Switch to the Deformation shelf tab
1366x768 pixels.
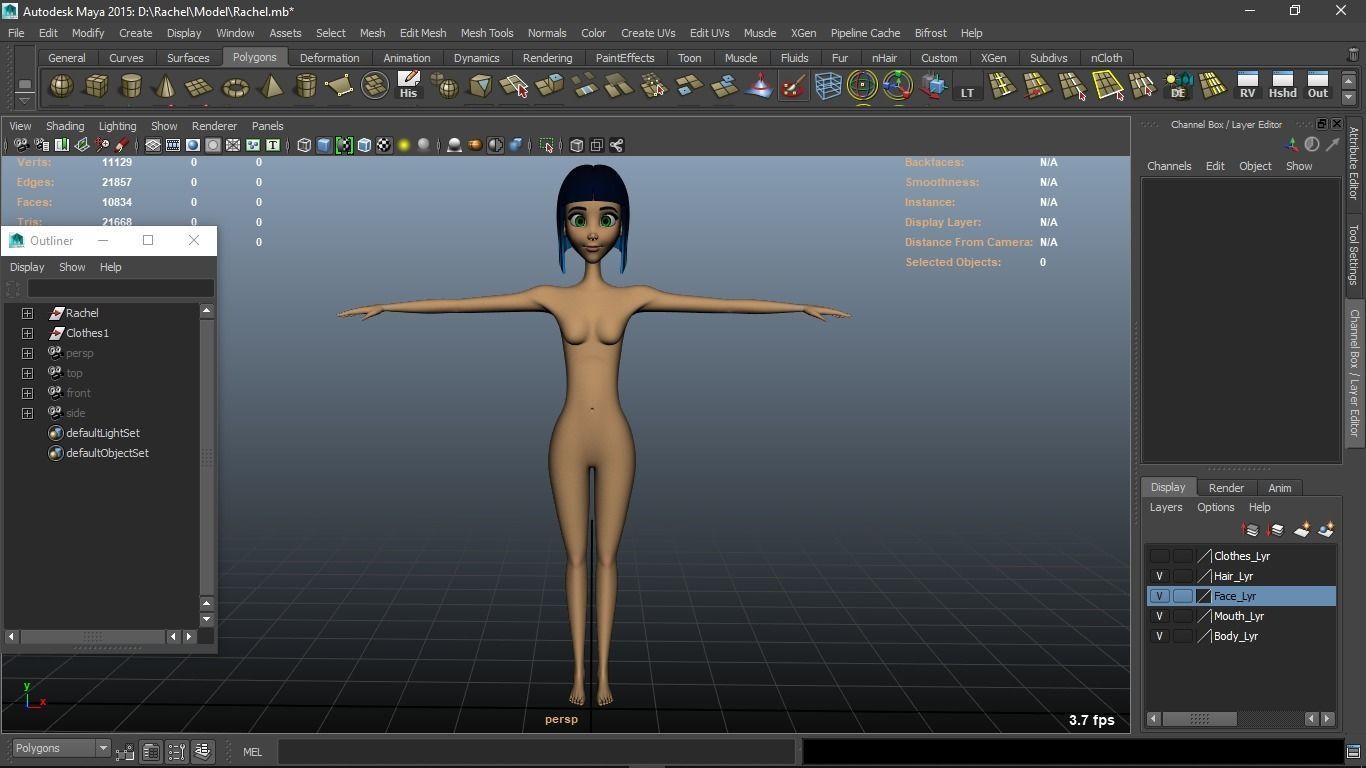pos(329,58)
